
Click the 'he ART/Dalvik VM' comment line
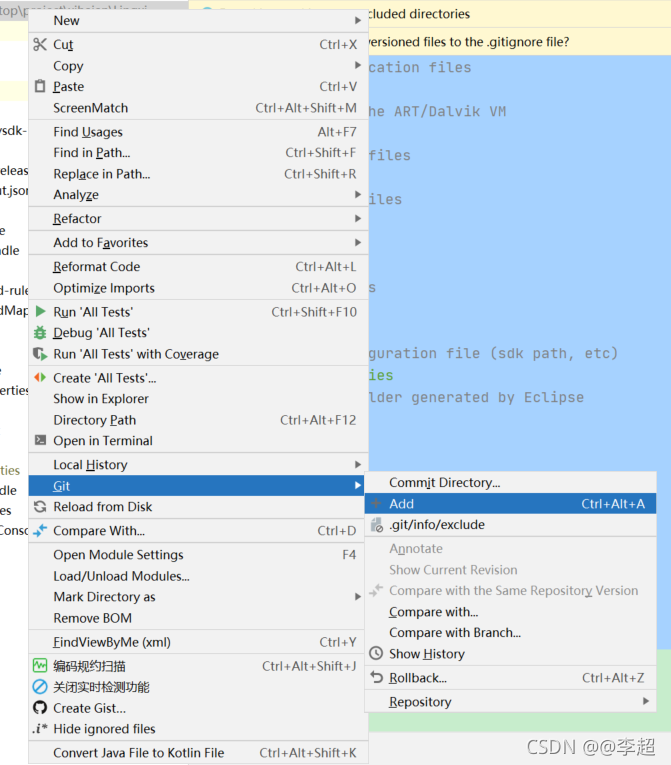tap(438, 111)
